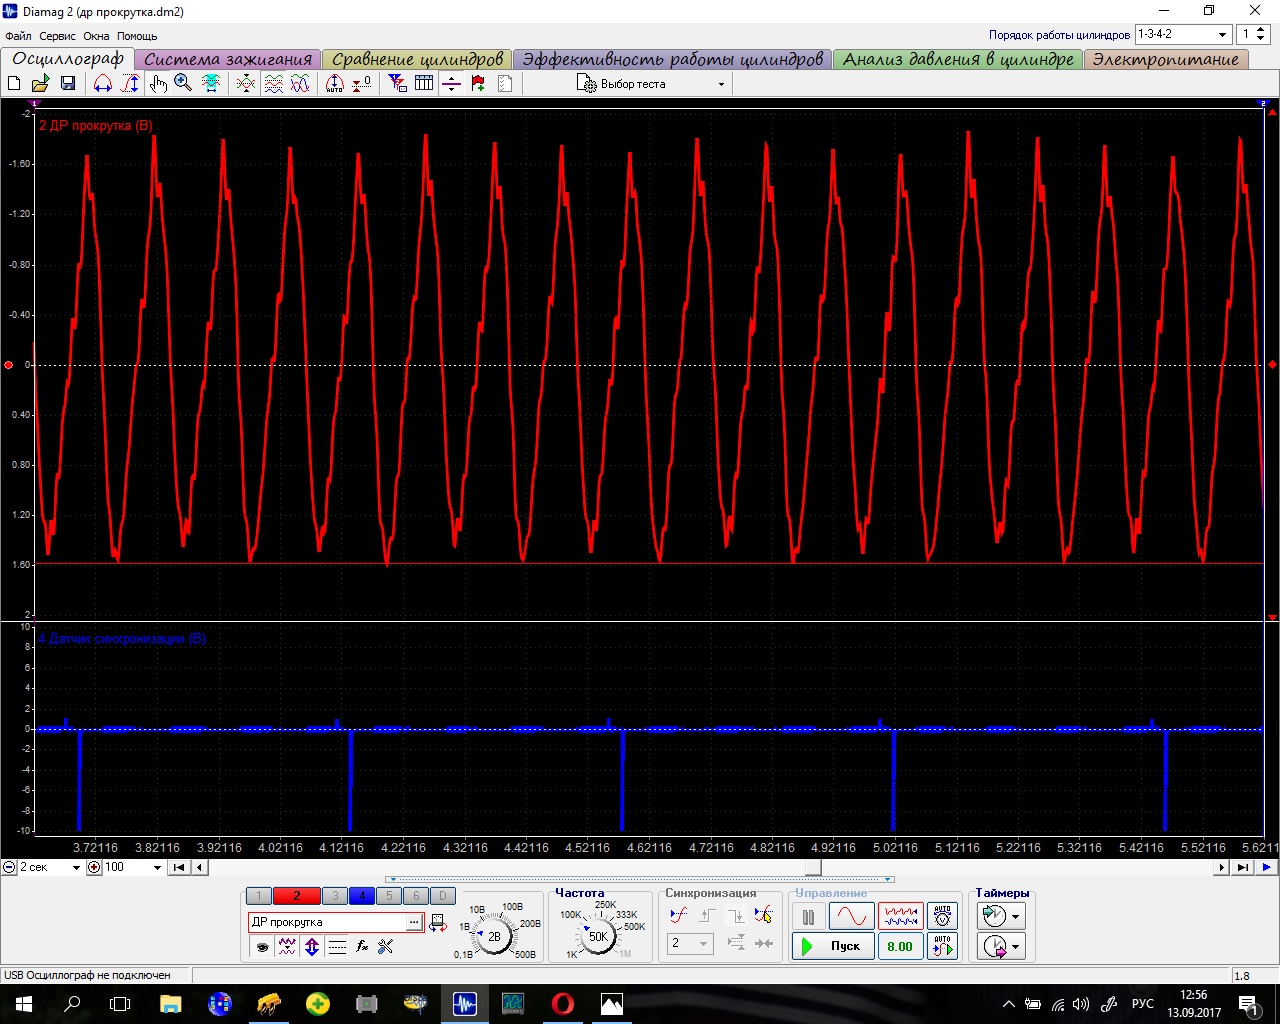This screenshot has height=1024, width=1280.
Task: Create a new file using toolbar icon
Action: [14, 84]
